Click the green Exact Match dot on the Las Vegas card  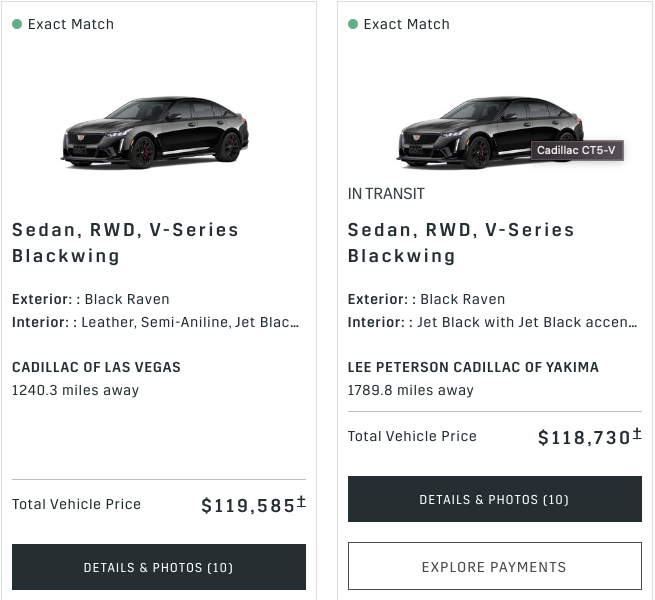point(17,24)
